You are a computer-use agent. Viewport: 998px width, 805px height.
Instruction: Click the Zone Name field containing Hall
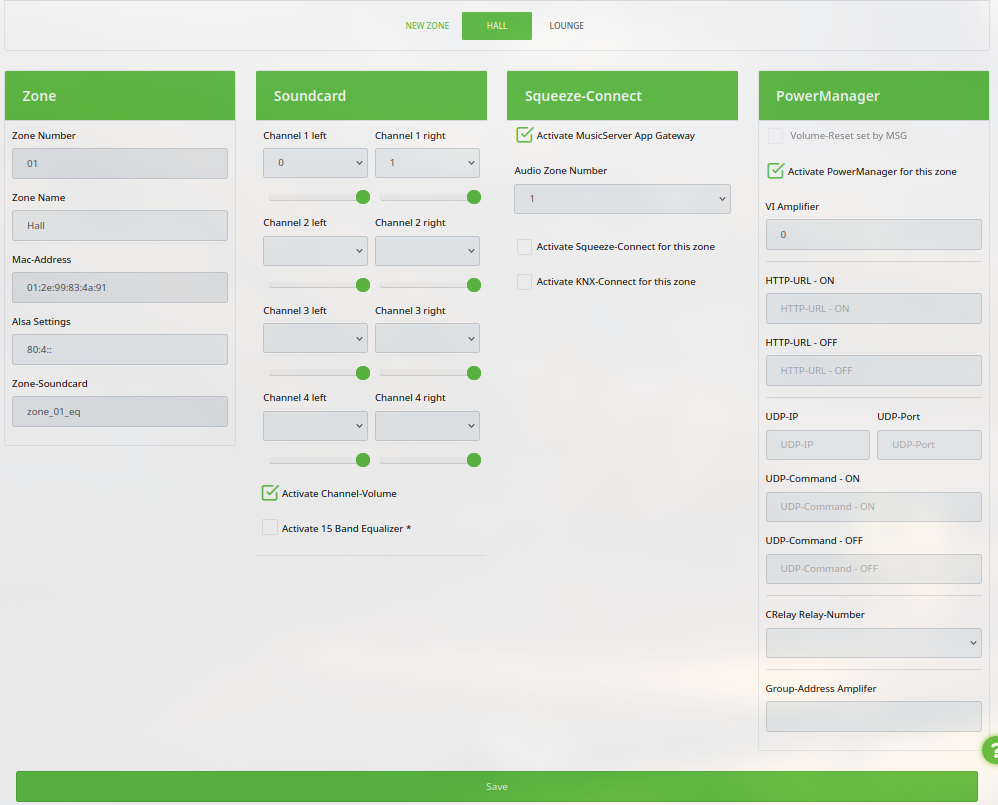click(x=120, y=225)
